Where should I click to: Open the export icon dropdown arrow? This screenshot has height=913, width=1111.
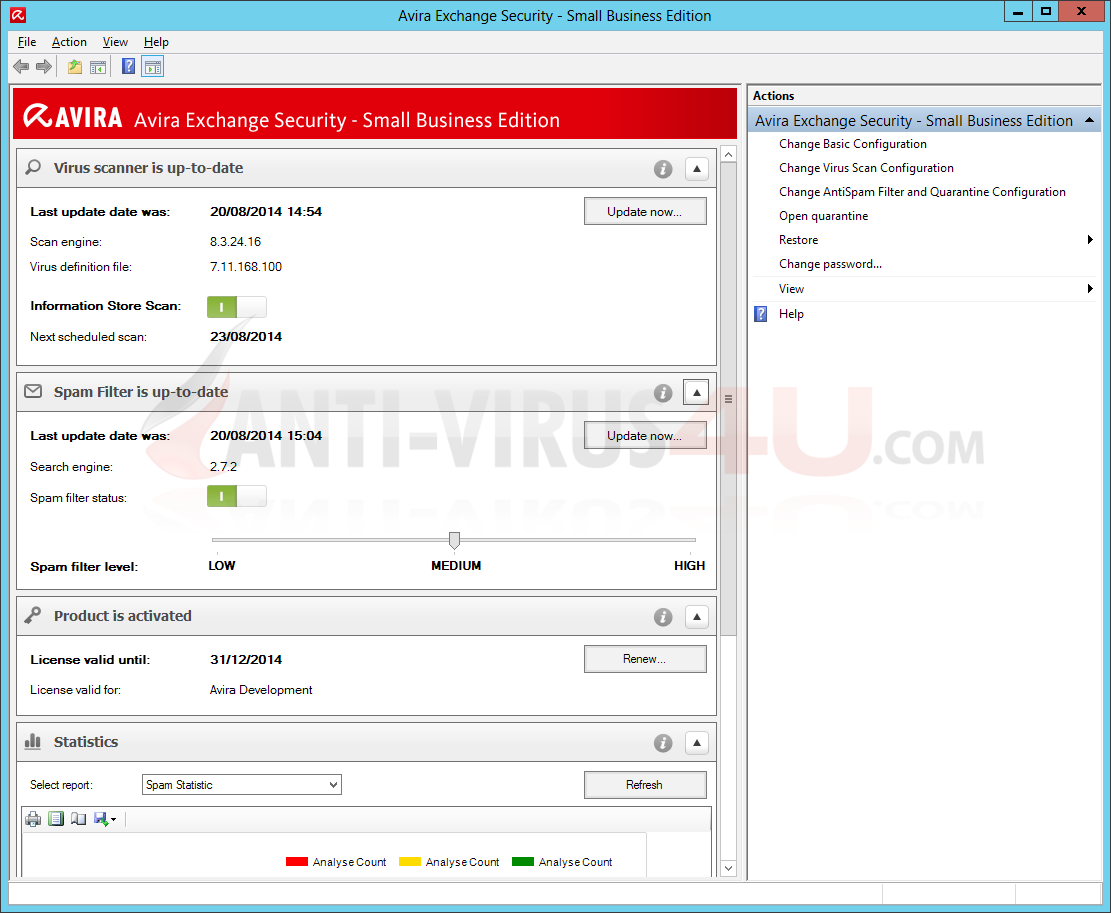tap(113, 820)
